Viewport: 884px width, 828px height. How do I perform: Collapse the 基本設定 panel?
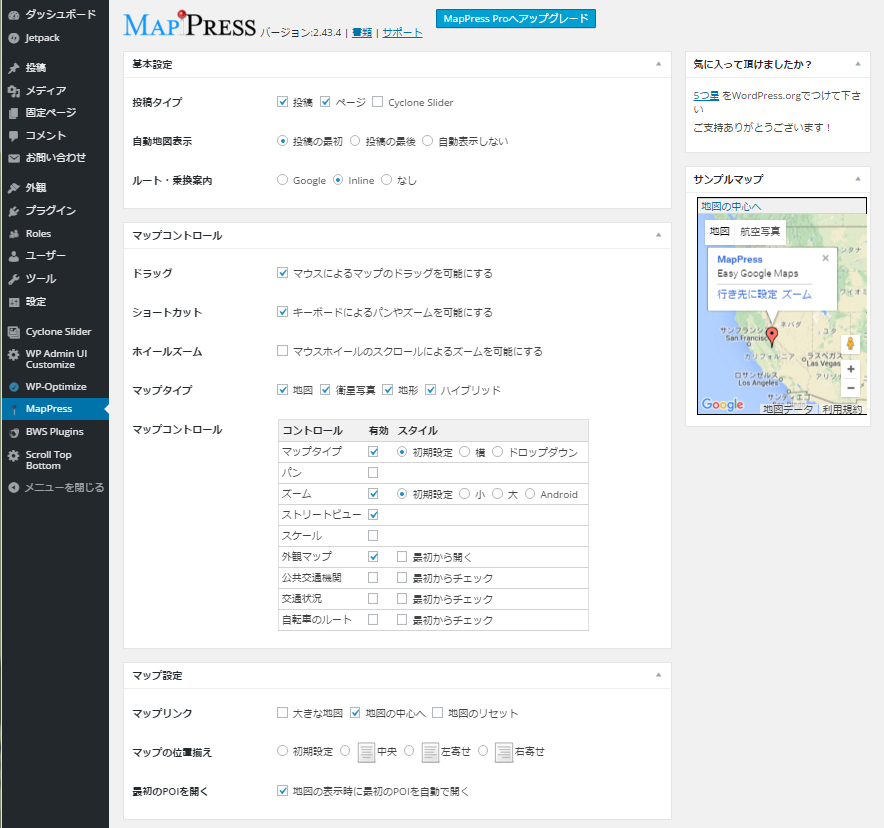[x=658, y=63]
